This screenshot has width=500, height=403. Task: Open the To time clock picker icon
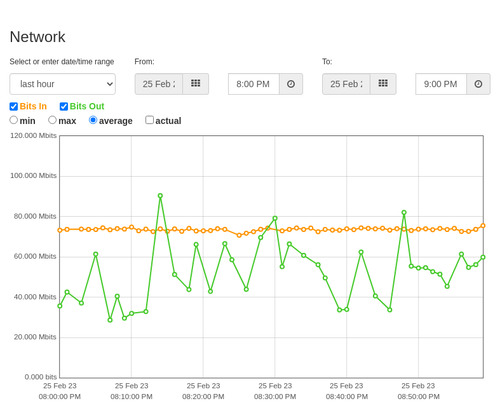(478, 84)
